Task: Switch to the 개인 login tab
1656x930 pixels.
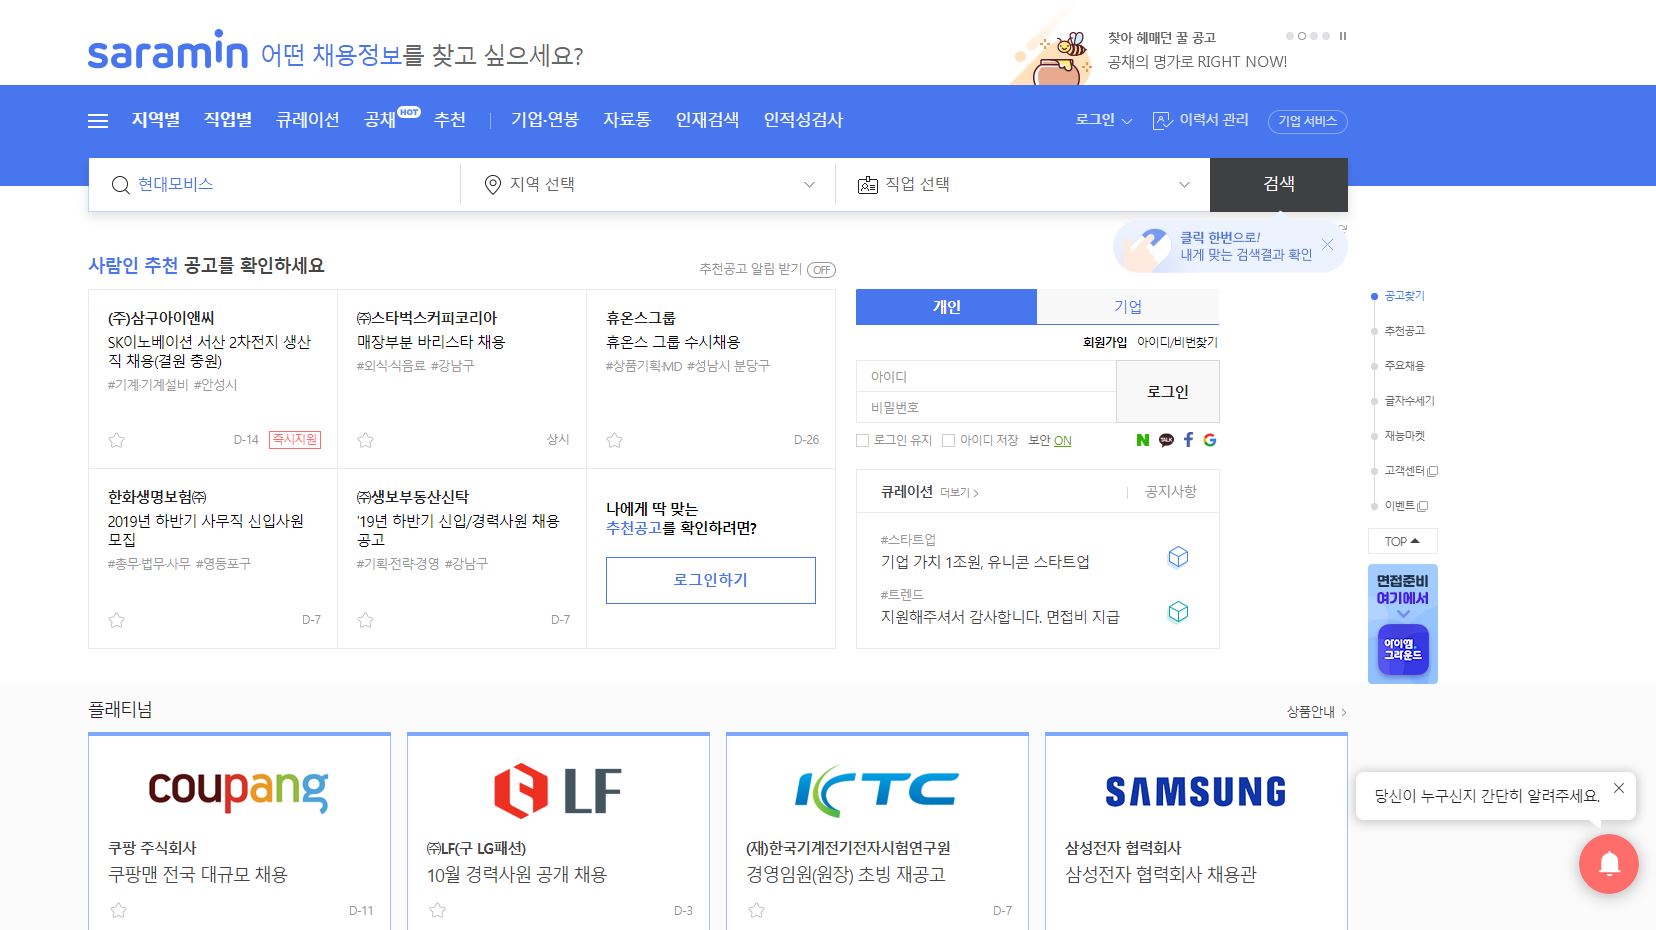Action: pos(946,307)
